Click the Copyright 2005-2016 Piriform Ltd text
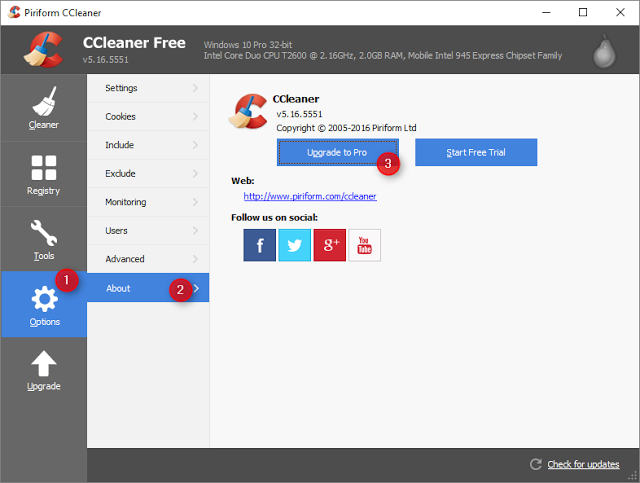The height and width of the screenshot is (483, 640). pyautogui.click(x=346, y=128)
